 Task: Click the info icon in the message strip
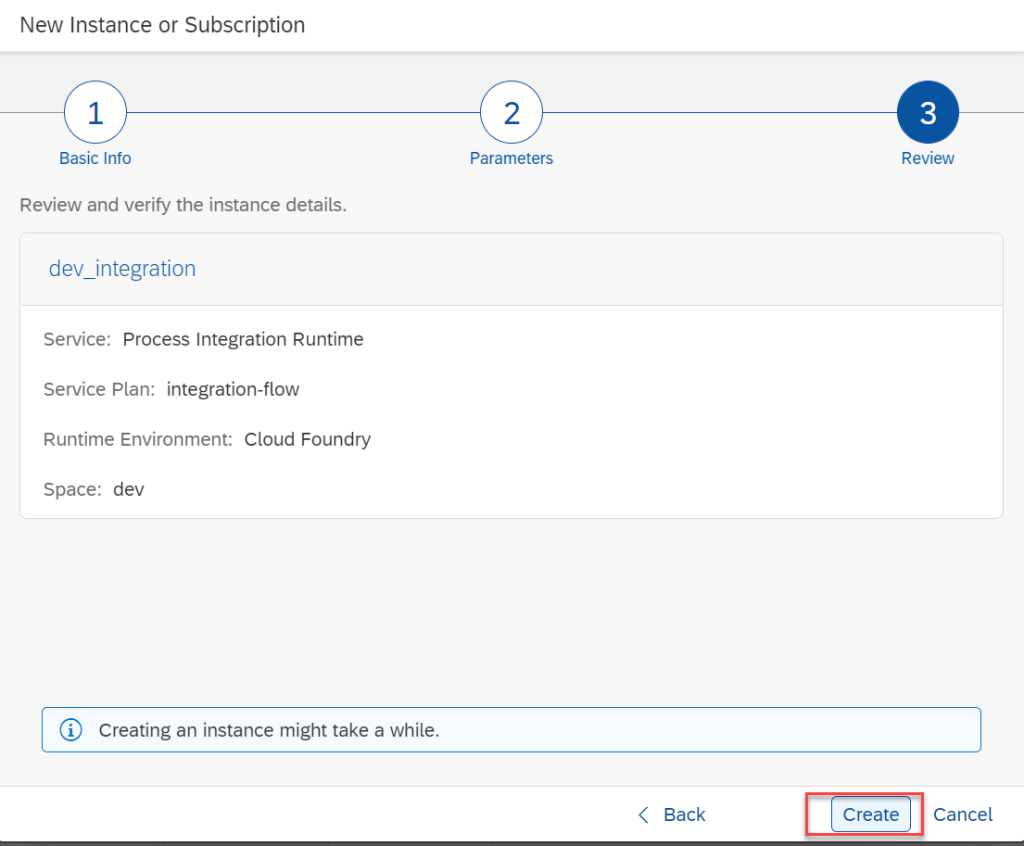(70, 730)
